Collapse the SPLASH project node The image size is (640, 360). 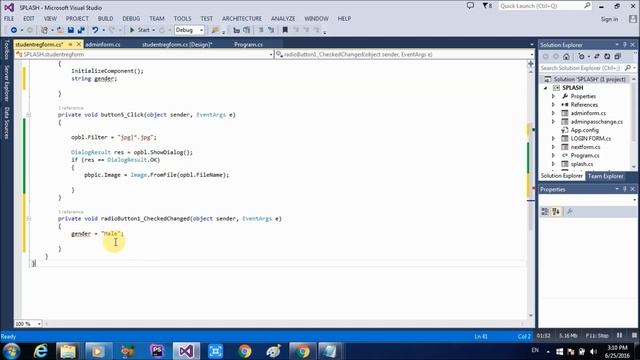point(546,88)
